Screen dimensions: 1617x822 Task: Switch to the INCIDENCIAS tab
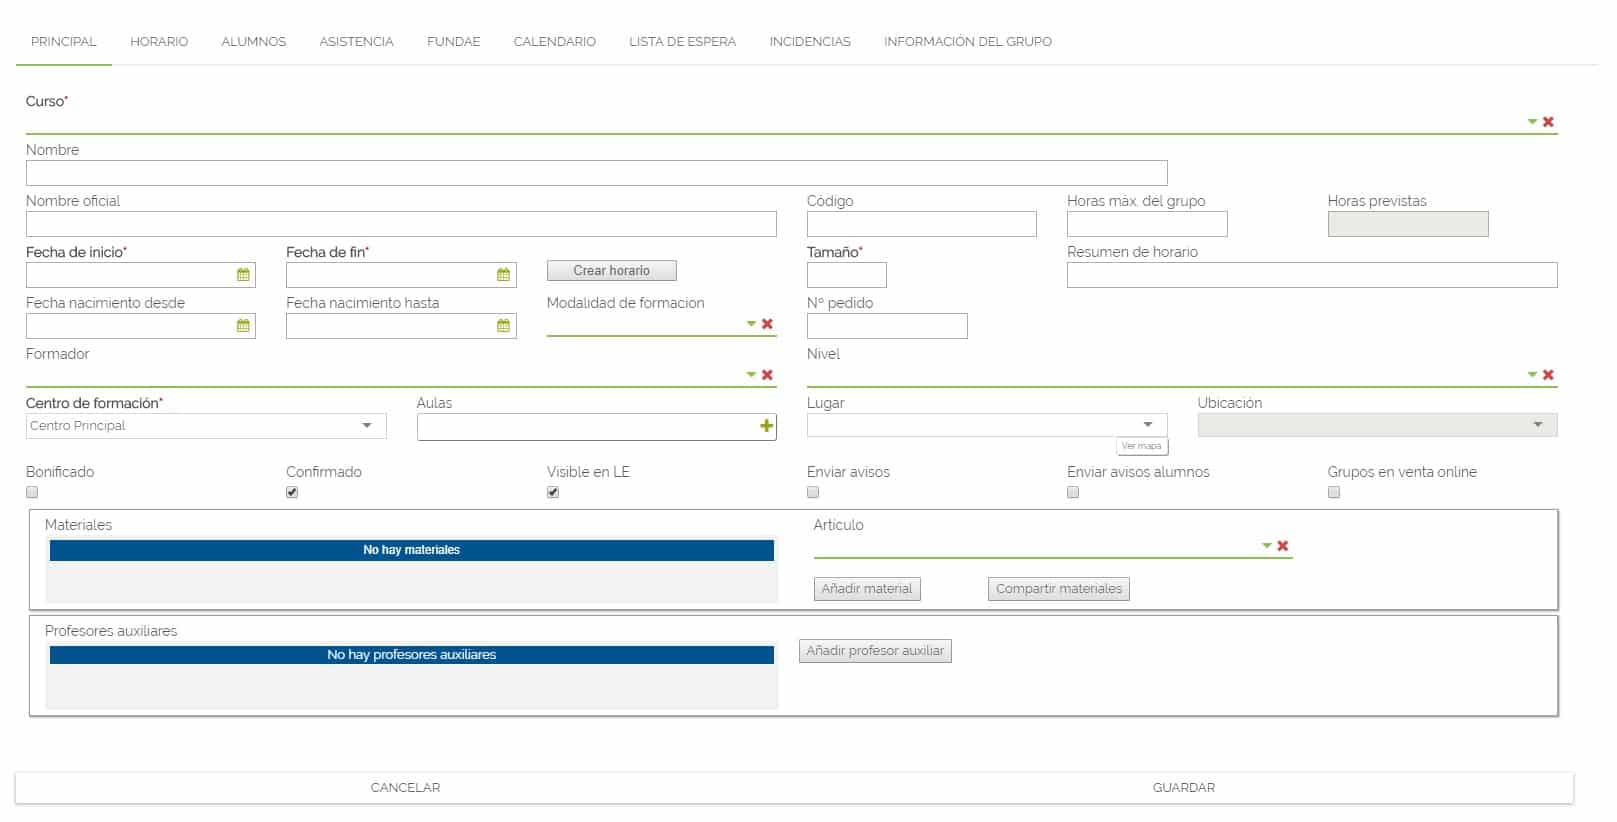pyautogui.click(x=810, y=42)
